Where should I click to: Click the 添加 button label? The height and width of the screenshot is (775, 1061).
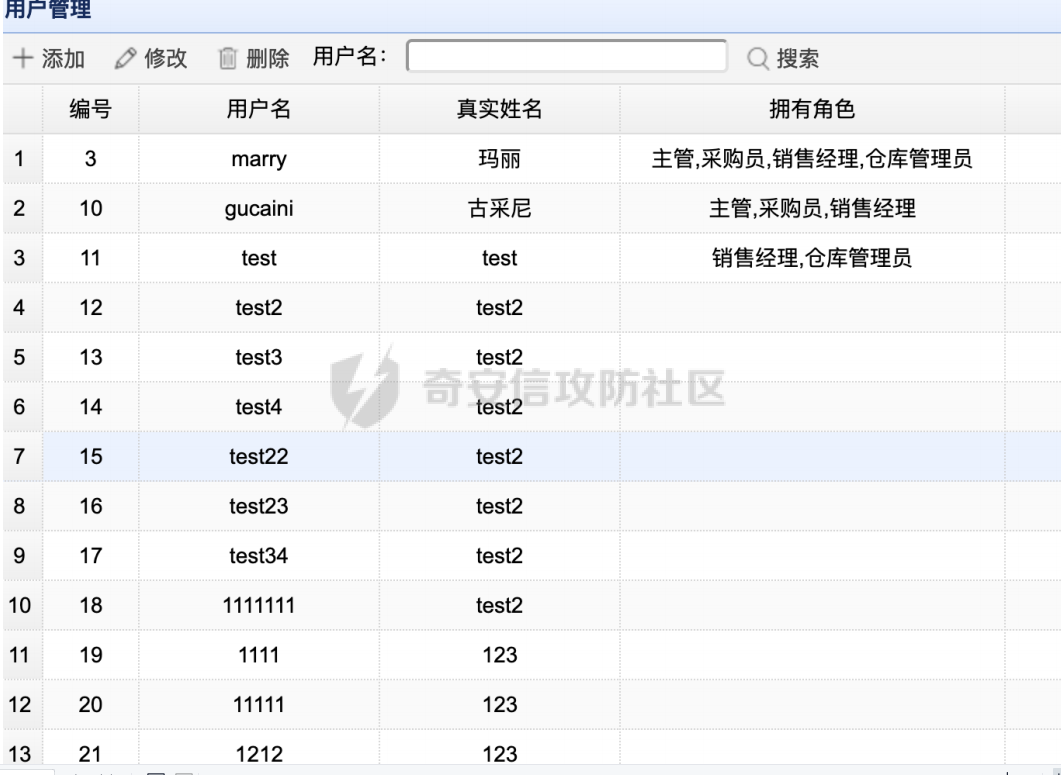63,58
